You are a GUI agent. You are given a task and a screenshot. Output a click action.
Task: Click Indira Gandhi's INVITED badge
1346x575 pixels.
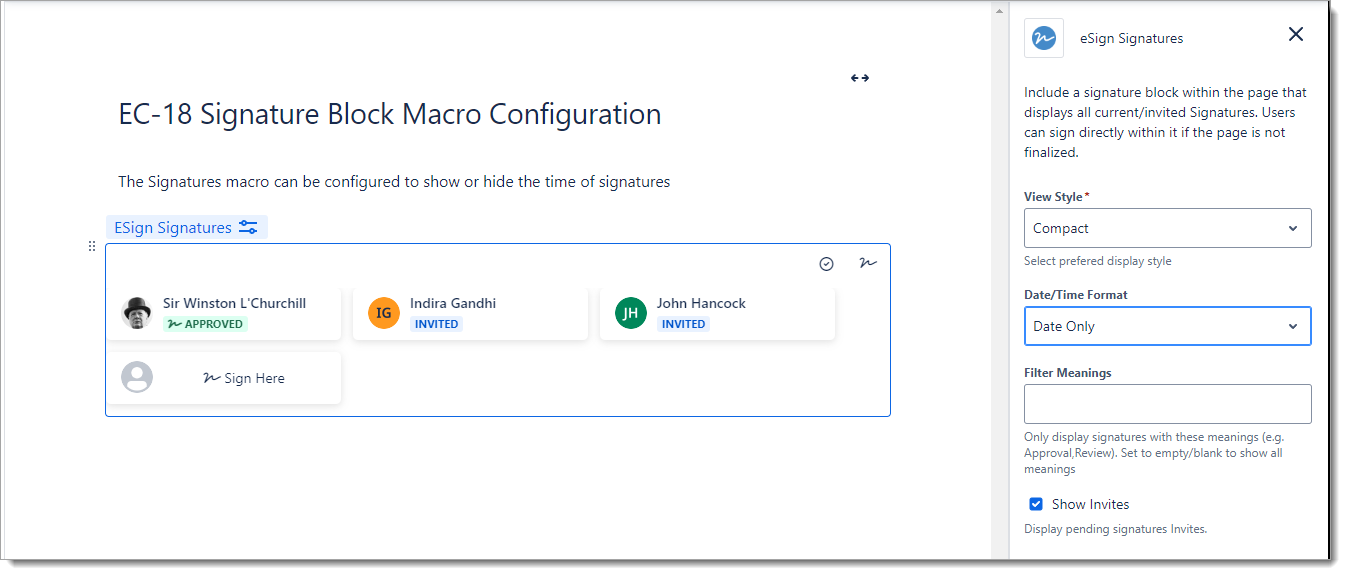tap(436, 324)
